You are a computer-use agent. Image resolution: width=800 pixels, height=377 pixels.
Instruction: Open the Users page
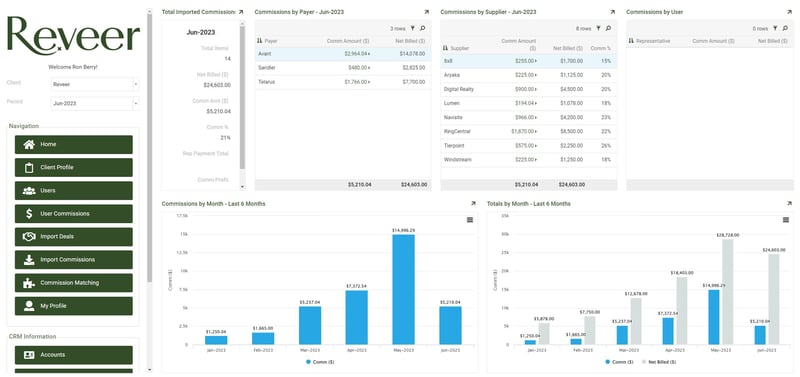[x=73, y=191]
